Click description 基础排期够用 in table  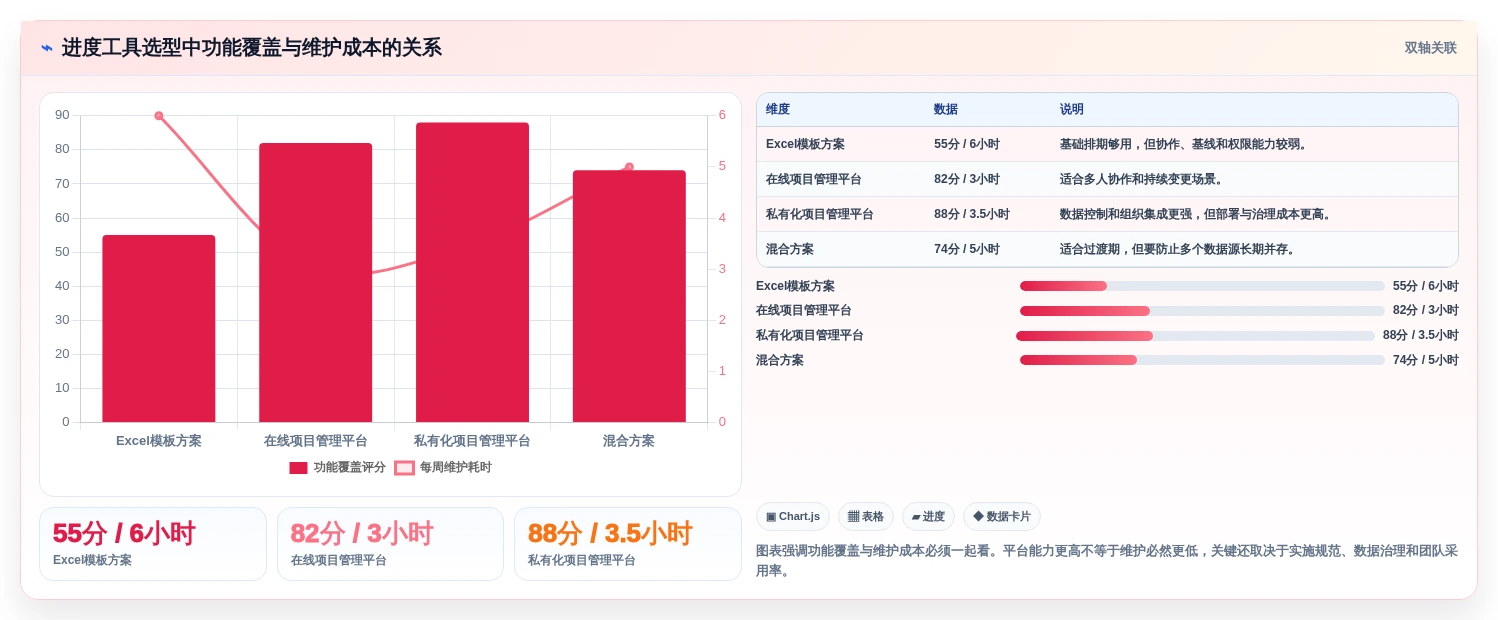coord(1184,144)
